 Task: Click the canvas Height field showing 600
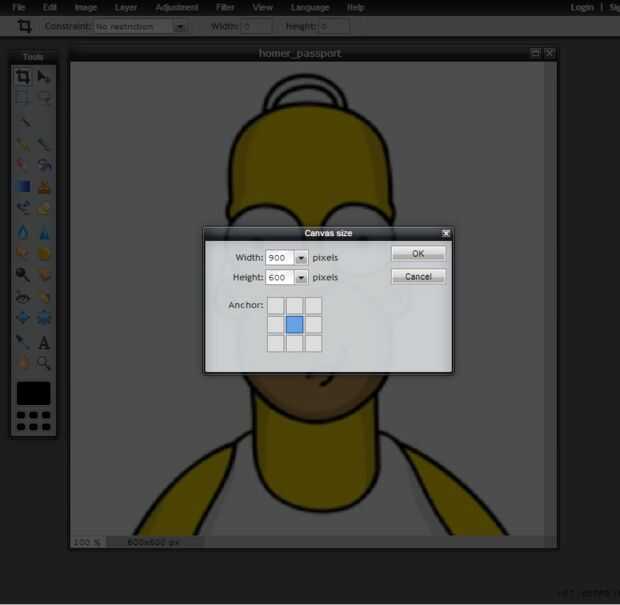[280, 278]
